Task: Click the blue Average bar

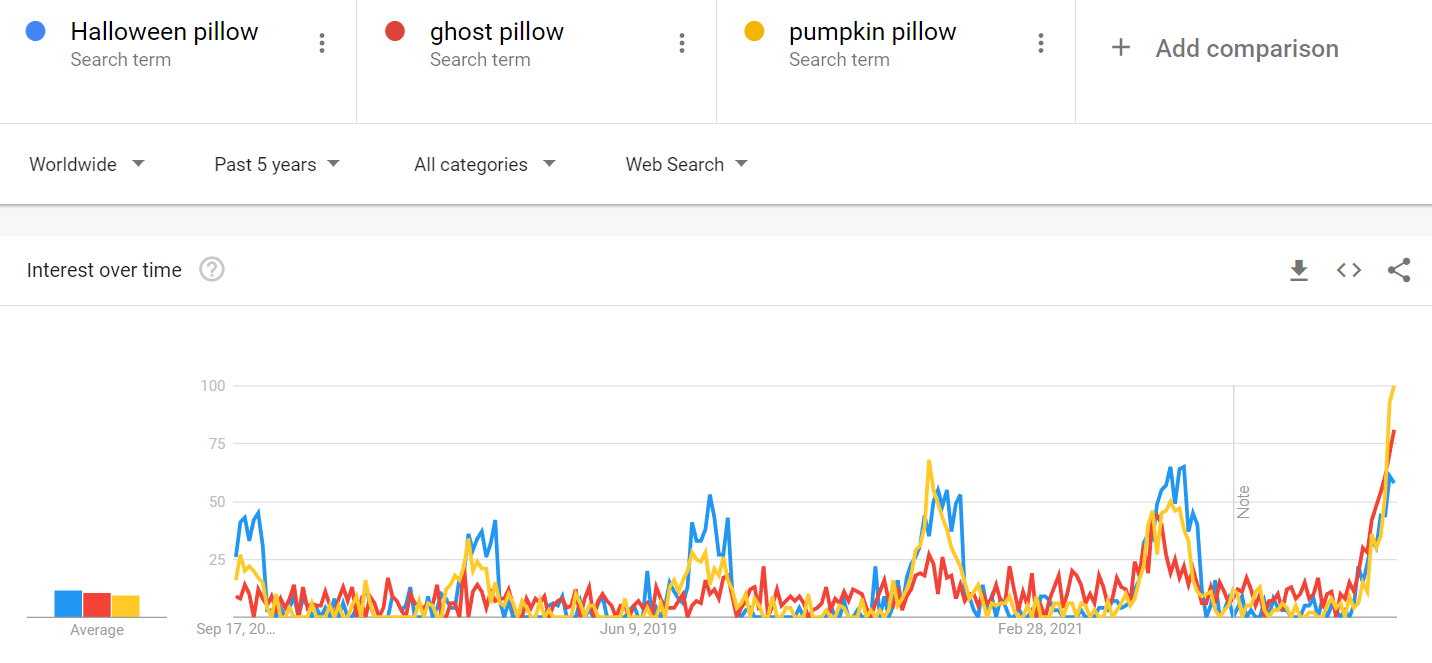Action: (68, 604)
